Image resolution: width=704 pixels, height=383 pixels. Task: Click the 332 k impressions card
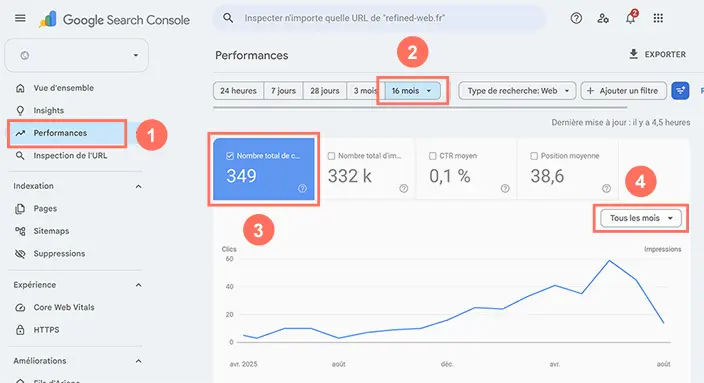365,169
